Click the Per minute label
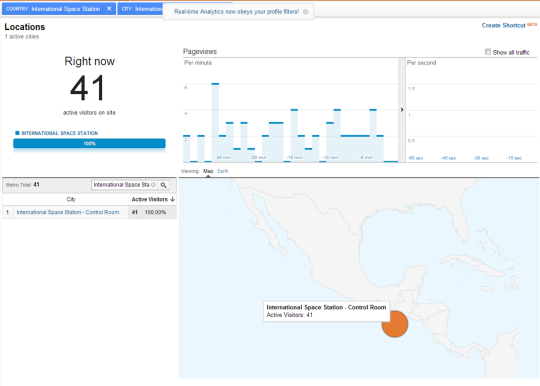Screen dimensions: 540x386 pyautogui.click(x=198, y=63)
